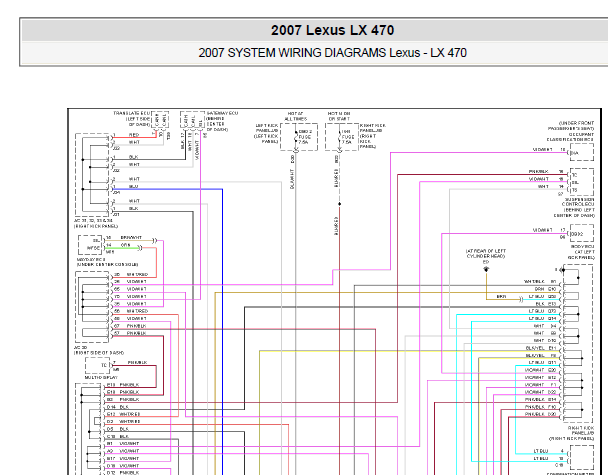
Task: Select 'AT REAR OF LEFT CYLINDER HEAD' text
Action: point(485,254)
